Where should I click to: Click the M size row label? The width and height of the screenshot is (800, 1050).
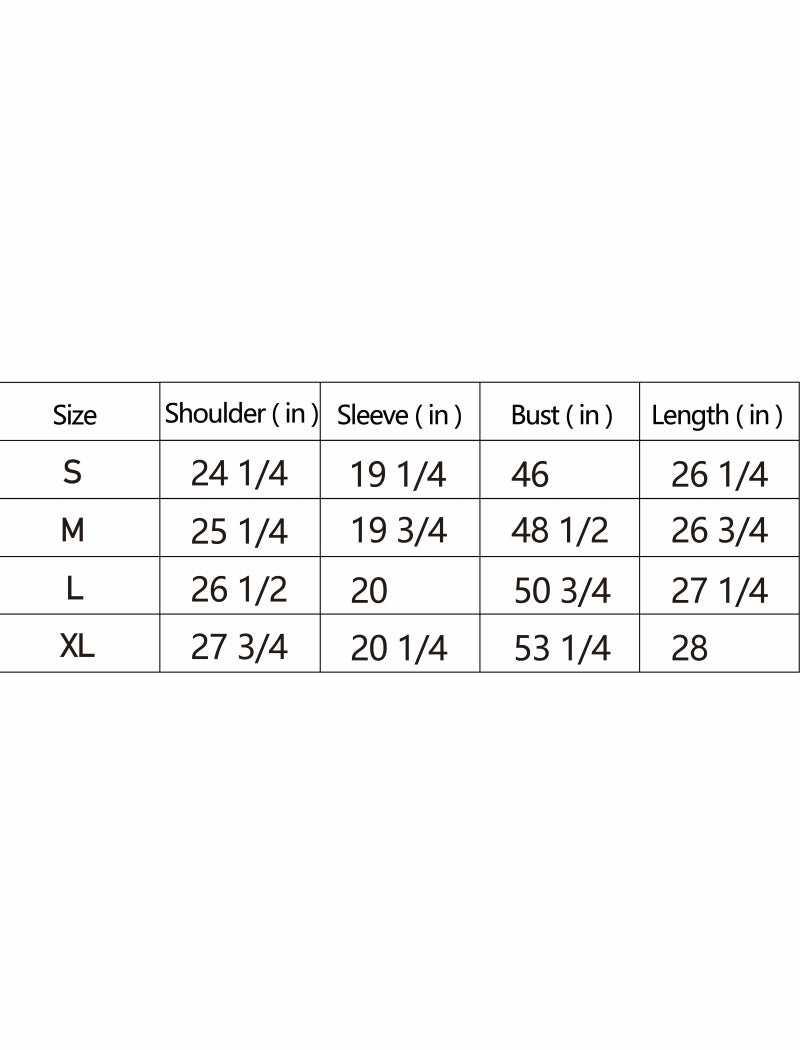tap(72, 530)
